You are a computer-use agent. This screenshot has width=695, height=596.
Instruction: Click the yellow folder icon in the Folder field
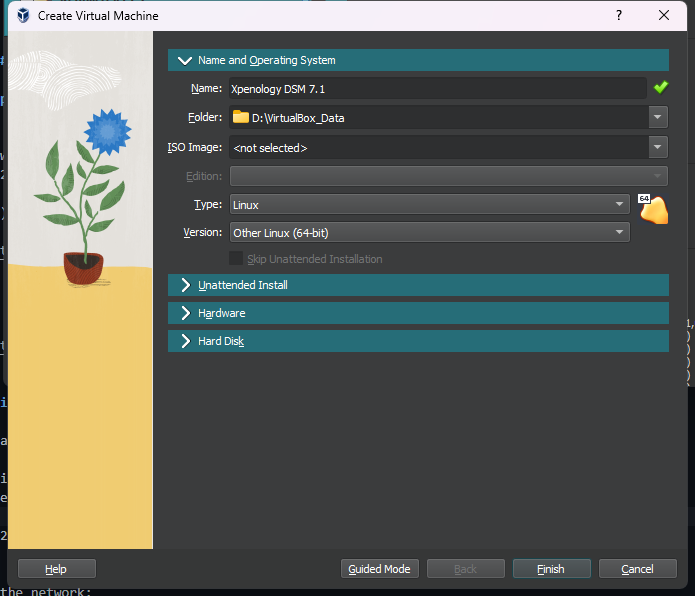pos(241,117)
